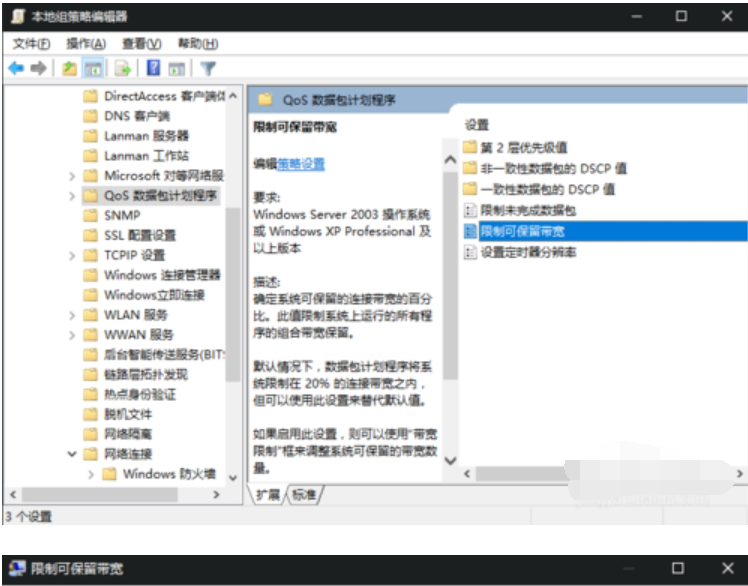Click the blue Back arrow in toolbar
Image resolution: width=748 pixels, height=586 pixels.
16,69
